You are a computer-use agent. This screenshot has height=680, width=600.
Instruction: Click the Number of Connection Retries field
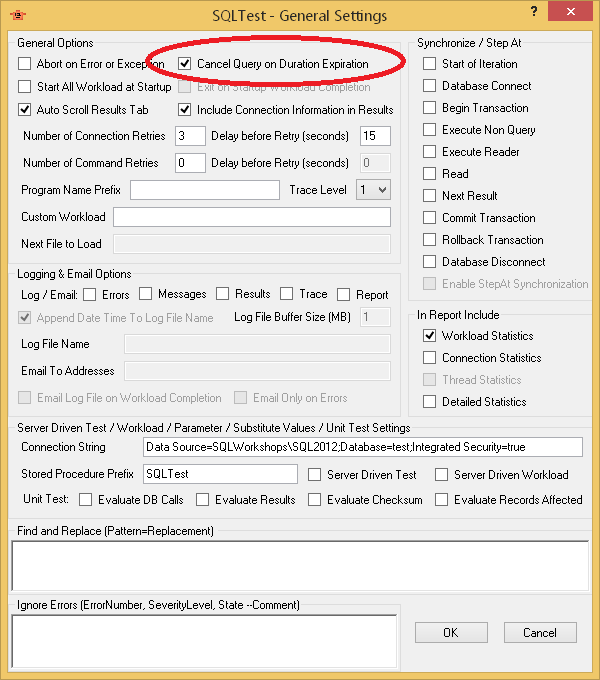point(190,136)
